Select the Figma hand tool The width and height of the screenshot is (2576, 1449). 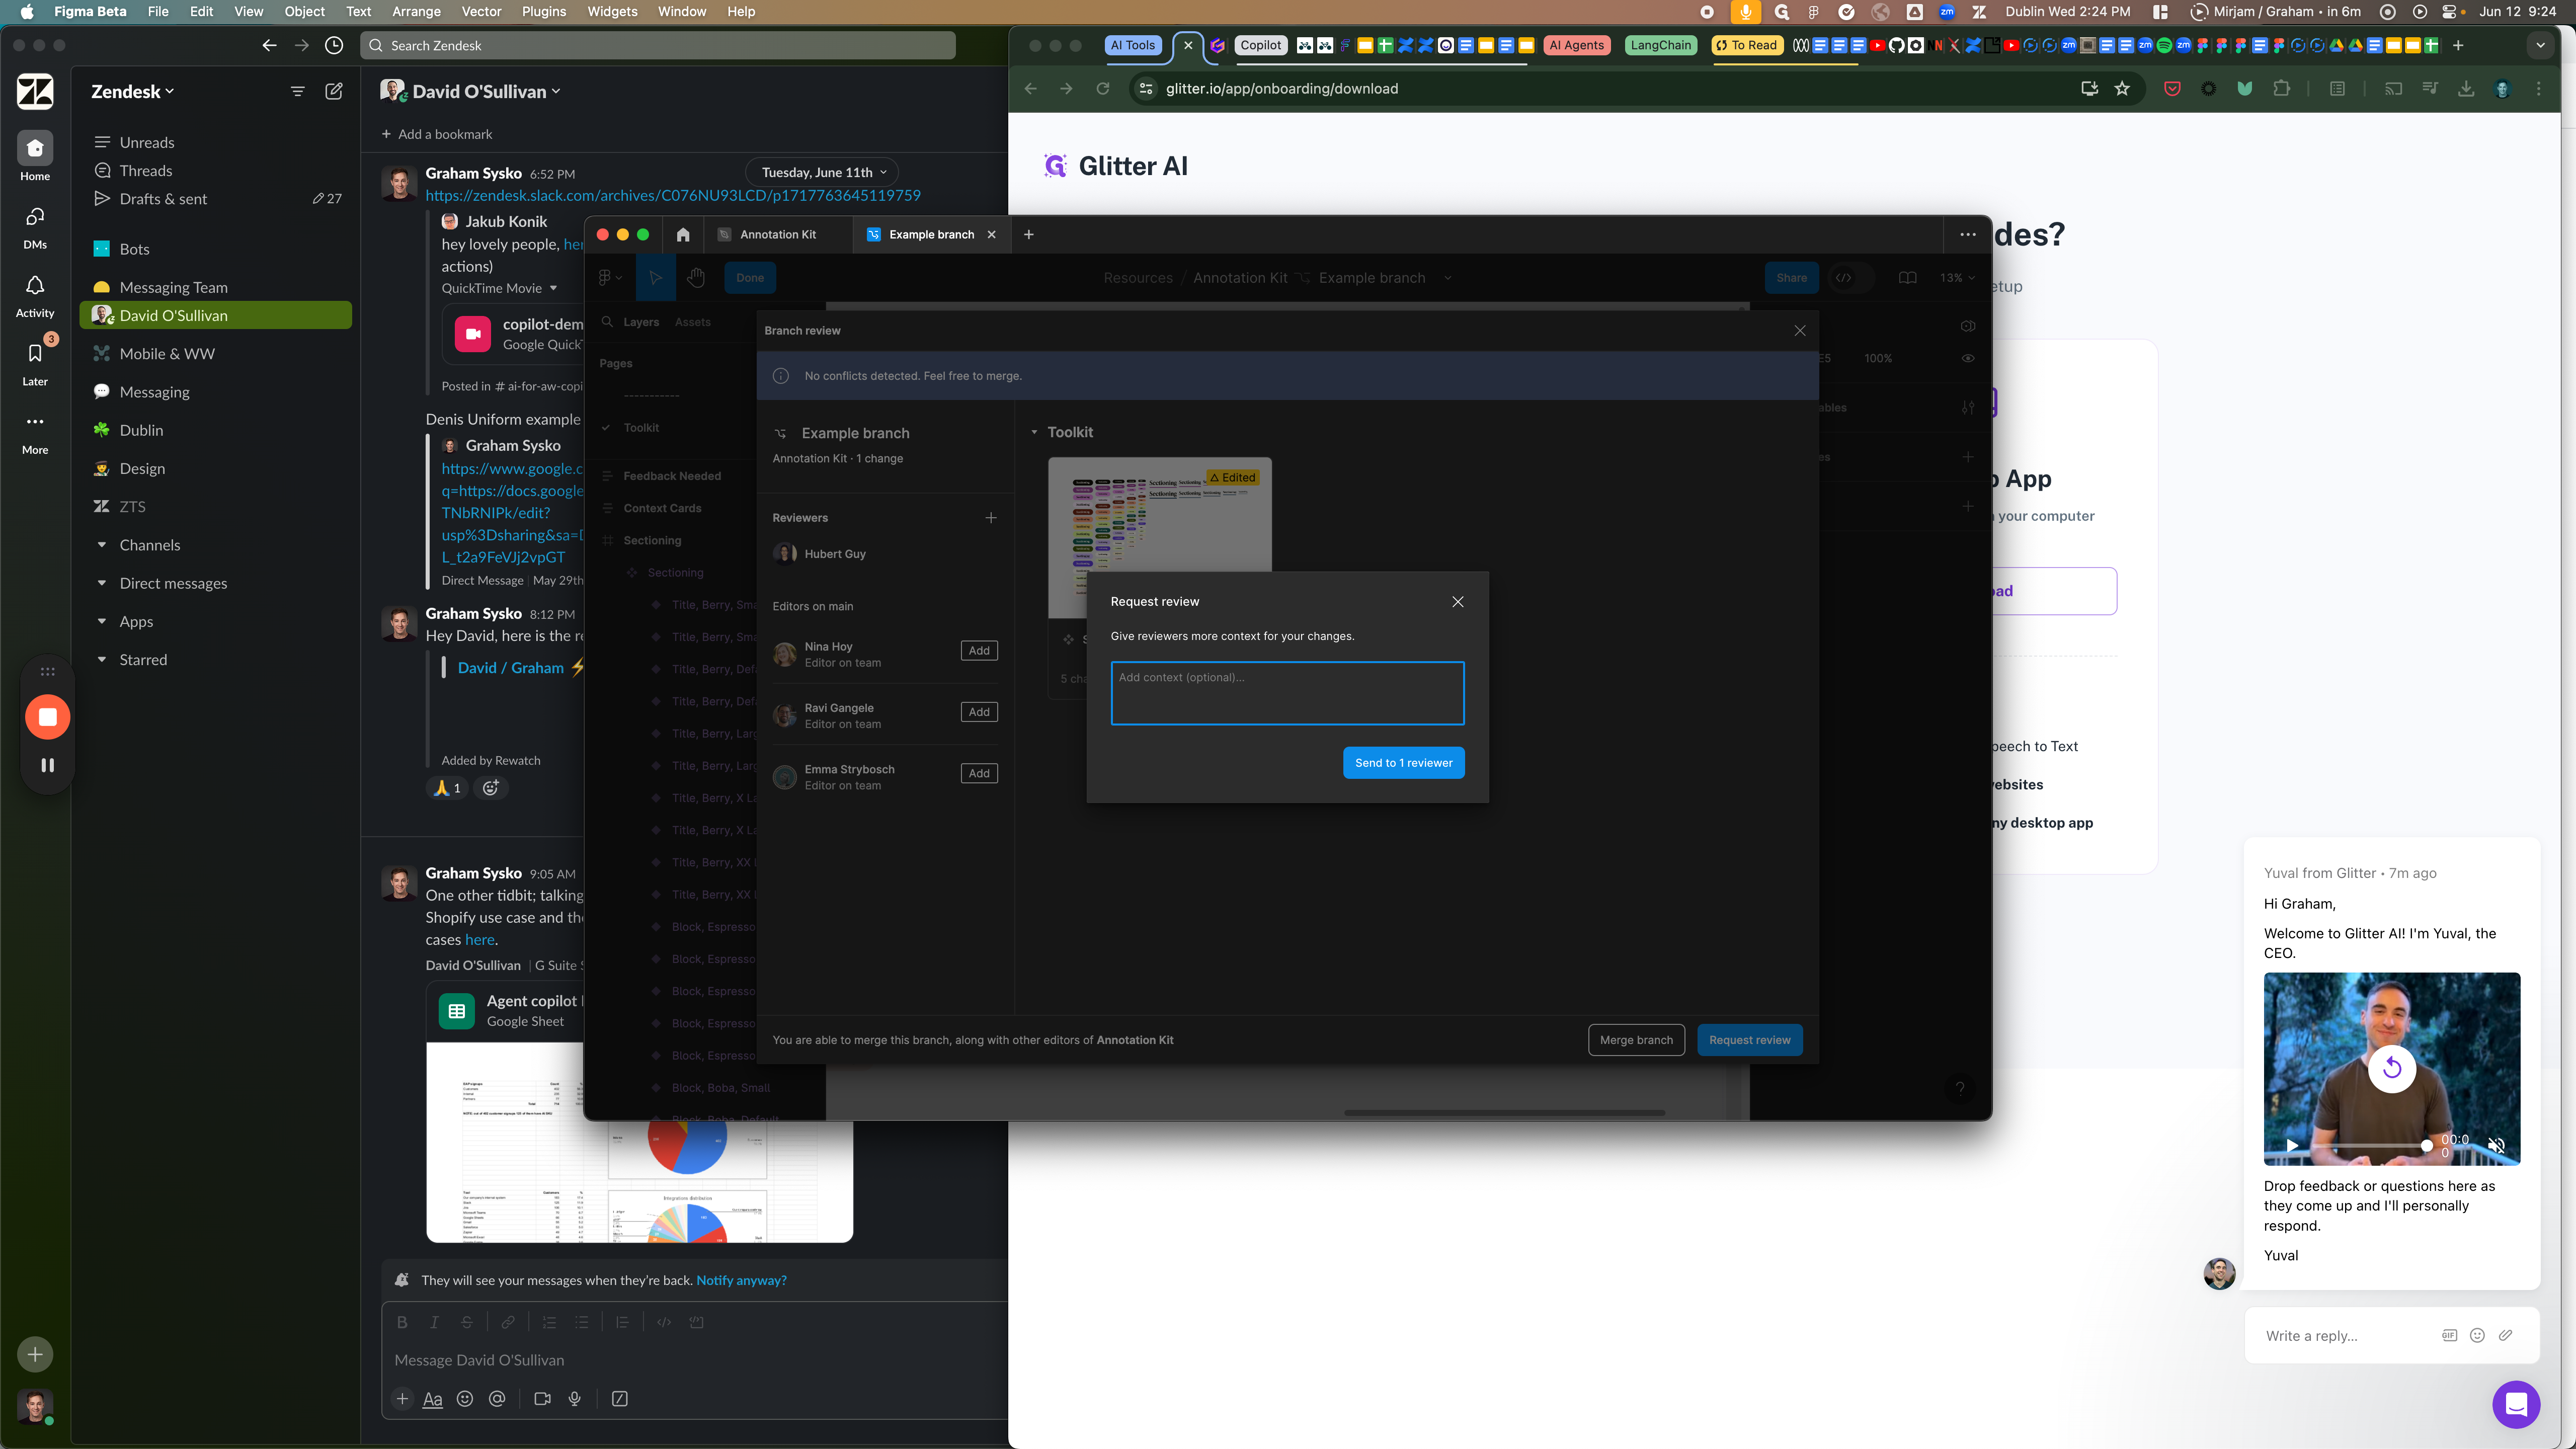point(696,278)
